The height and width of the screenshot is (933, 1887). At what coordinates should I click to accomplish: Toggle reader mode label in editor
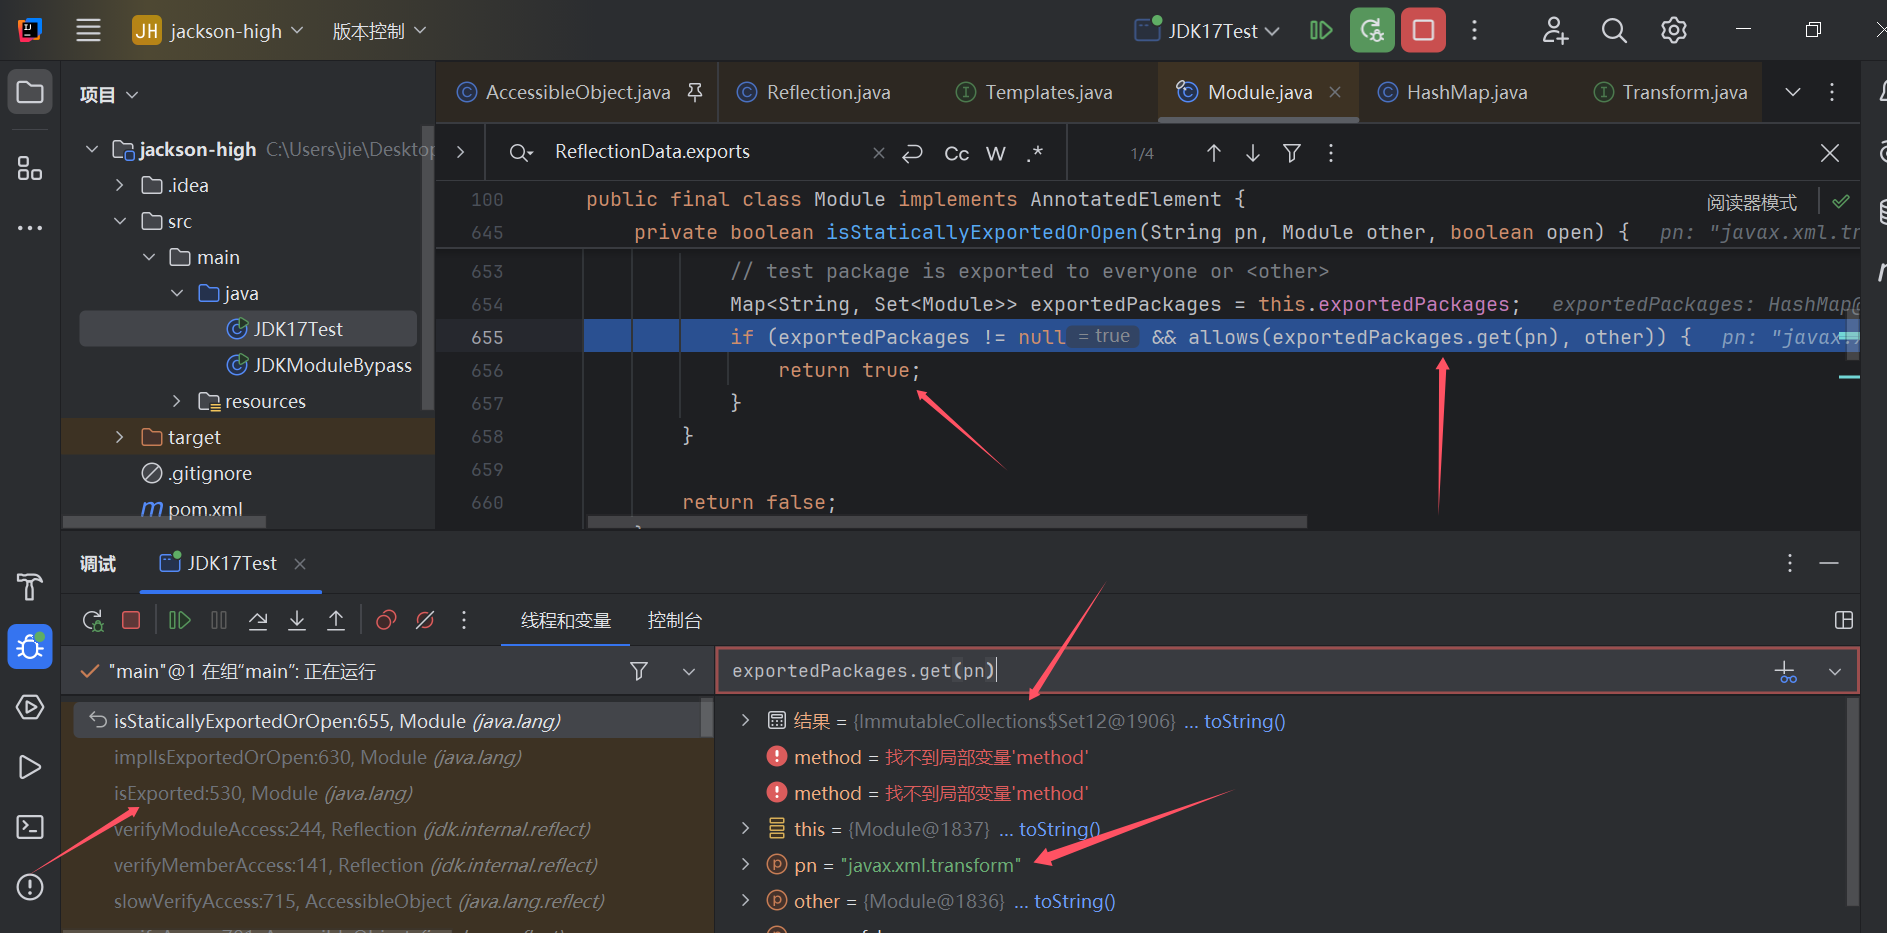click(x=1751, y=202)
